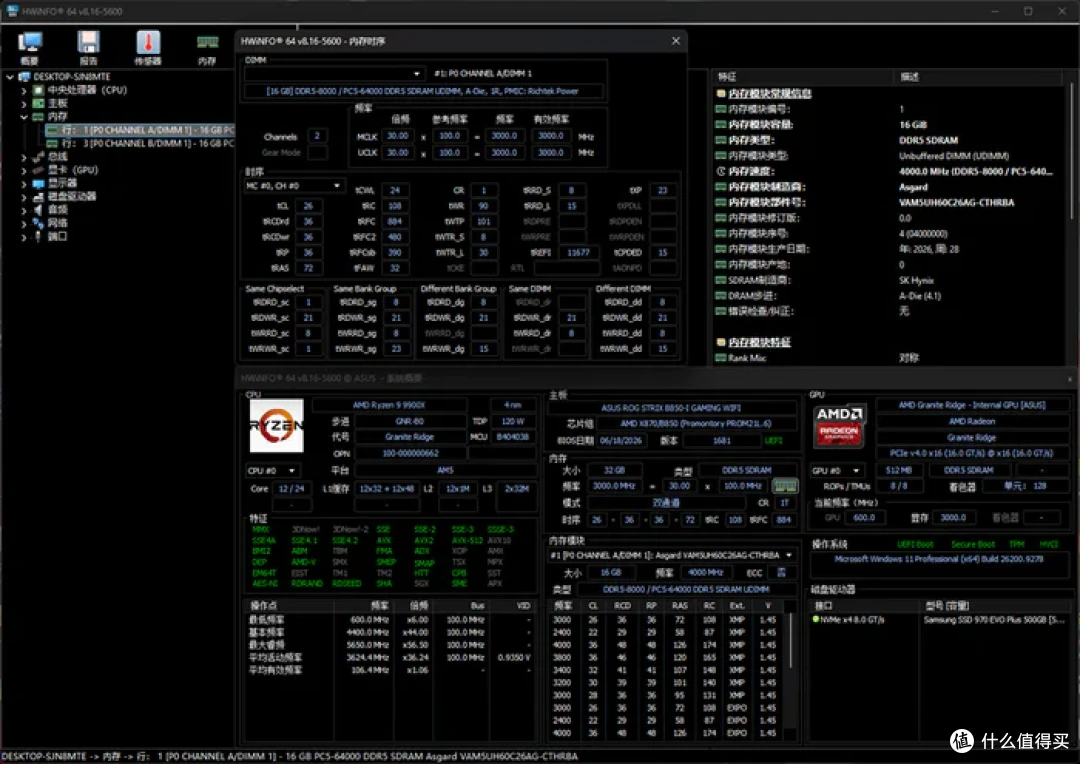Select the 端口 port icon in tree
Screen dimensions: 1080x764
click(x=39, y=236)
